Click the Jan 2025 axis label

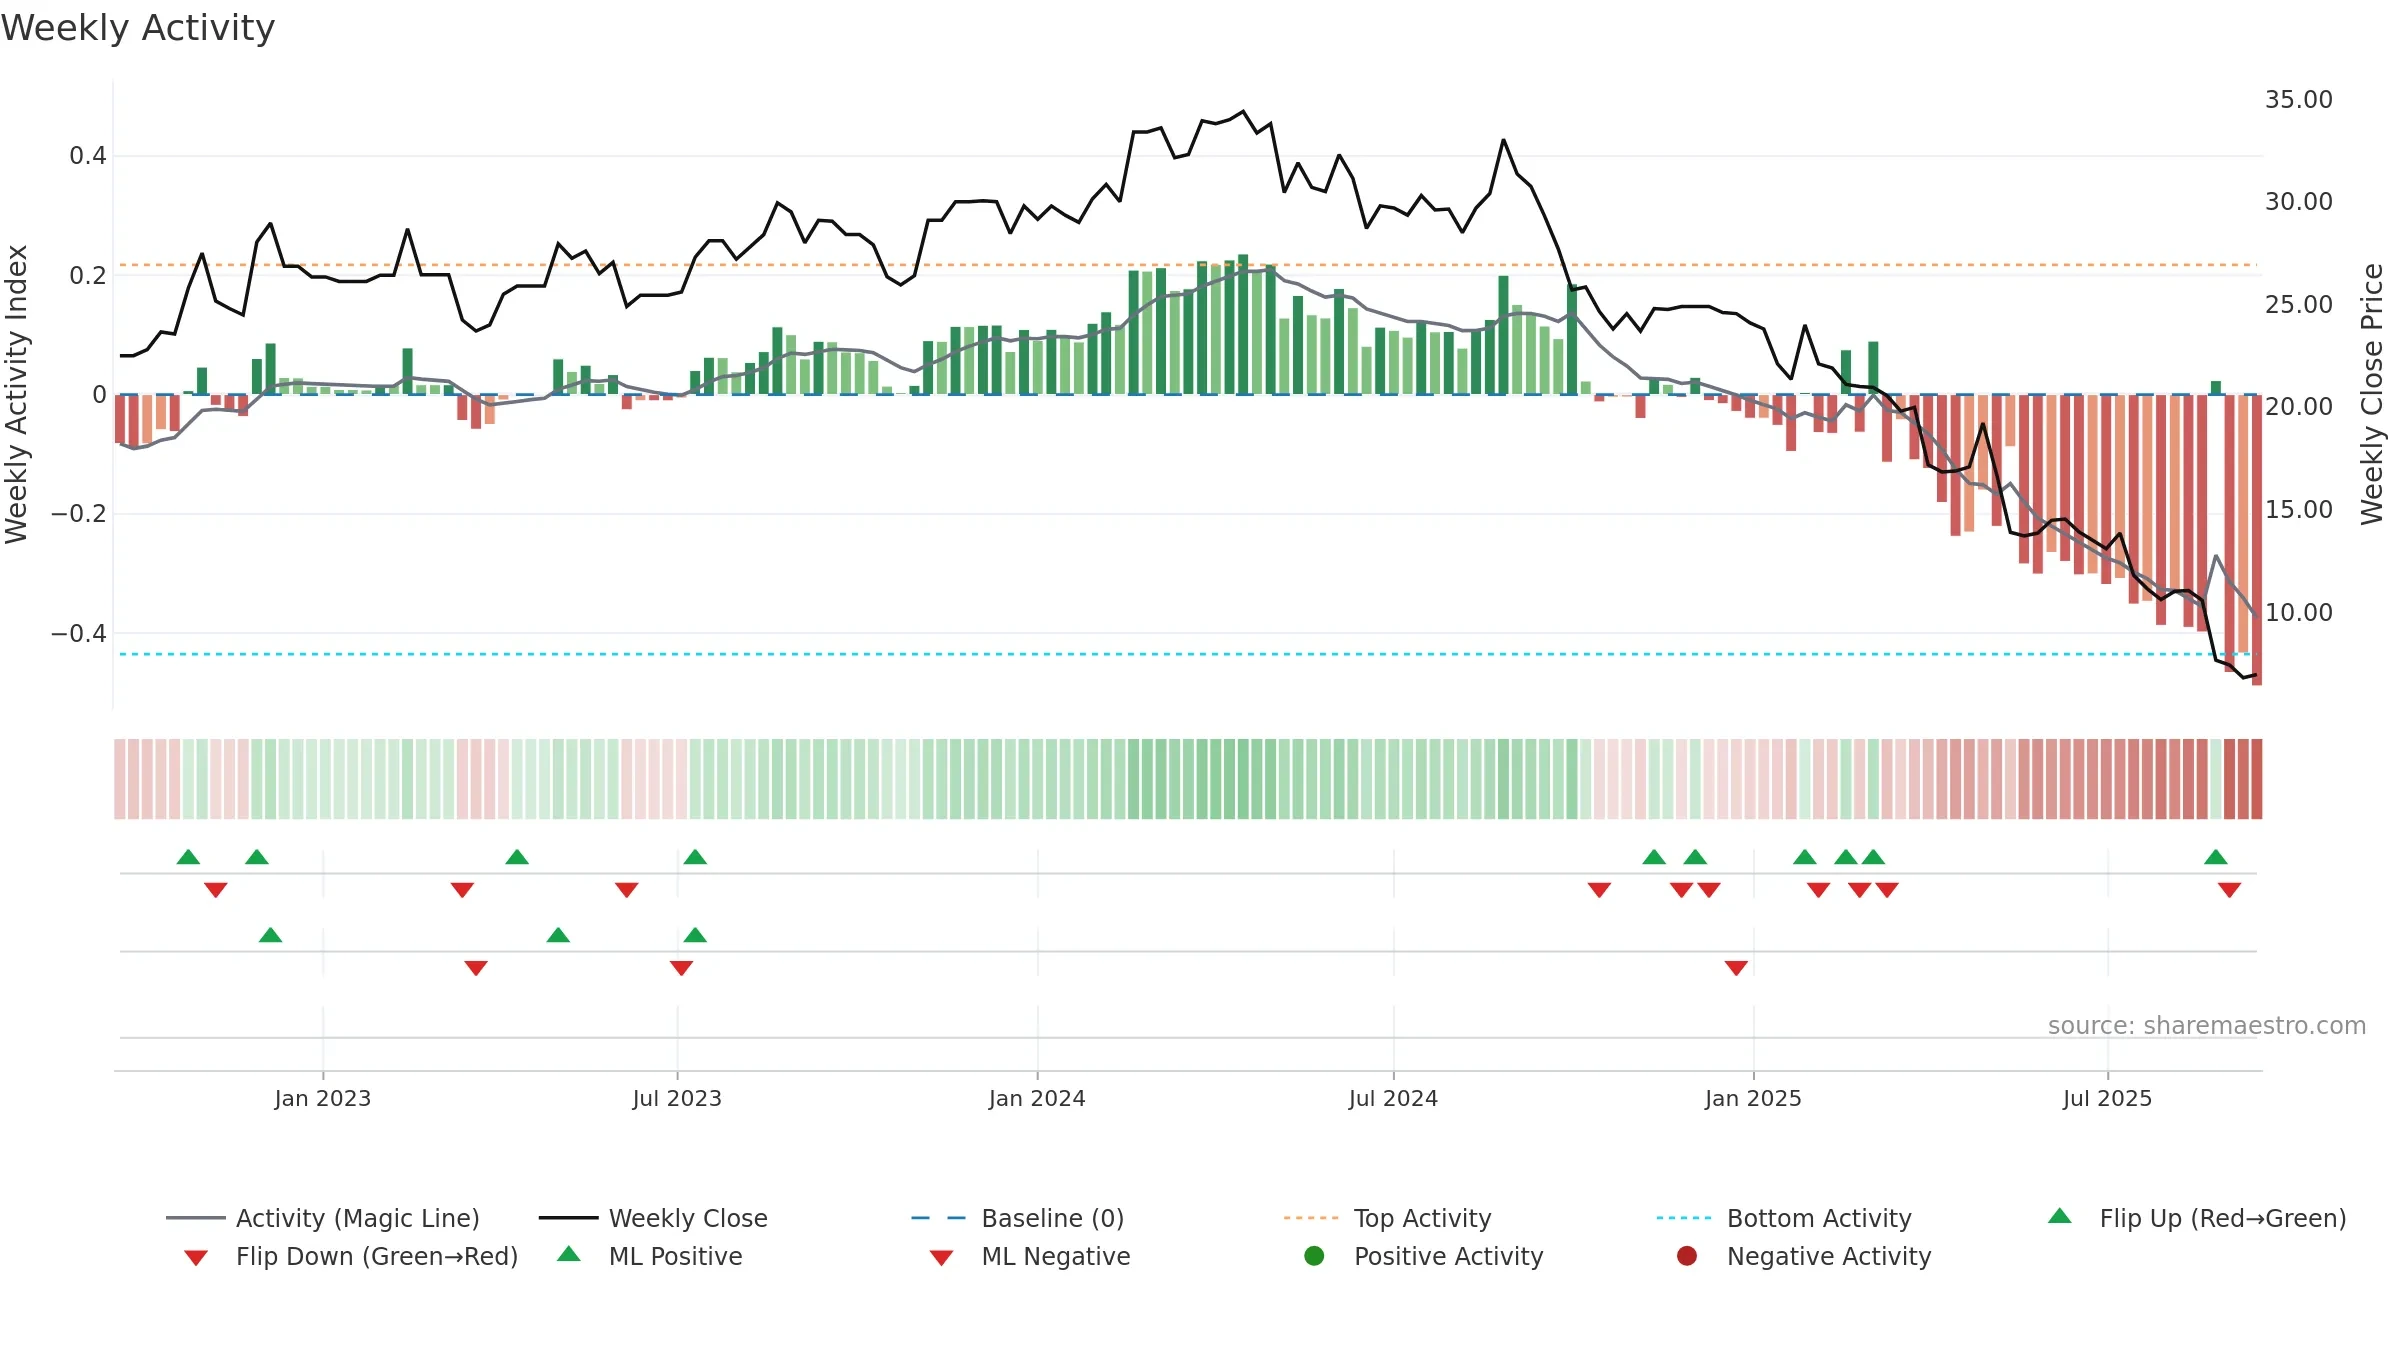click(x=1753, y=1098)
